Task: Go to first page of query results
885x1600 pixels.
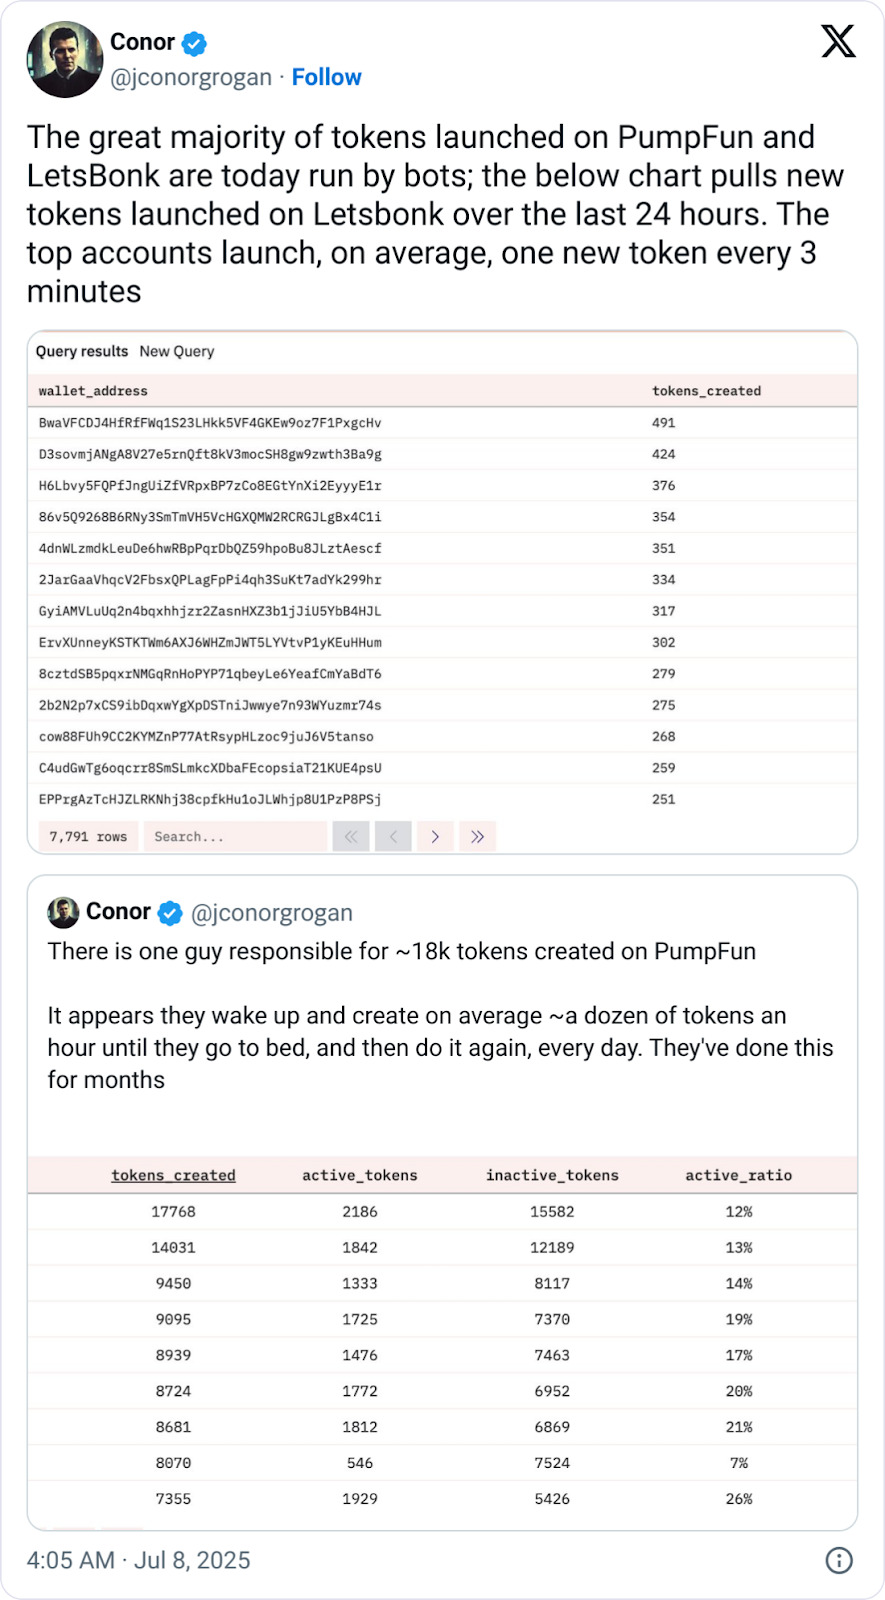Action: [351, 837]
